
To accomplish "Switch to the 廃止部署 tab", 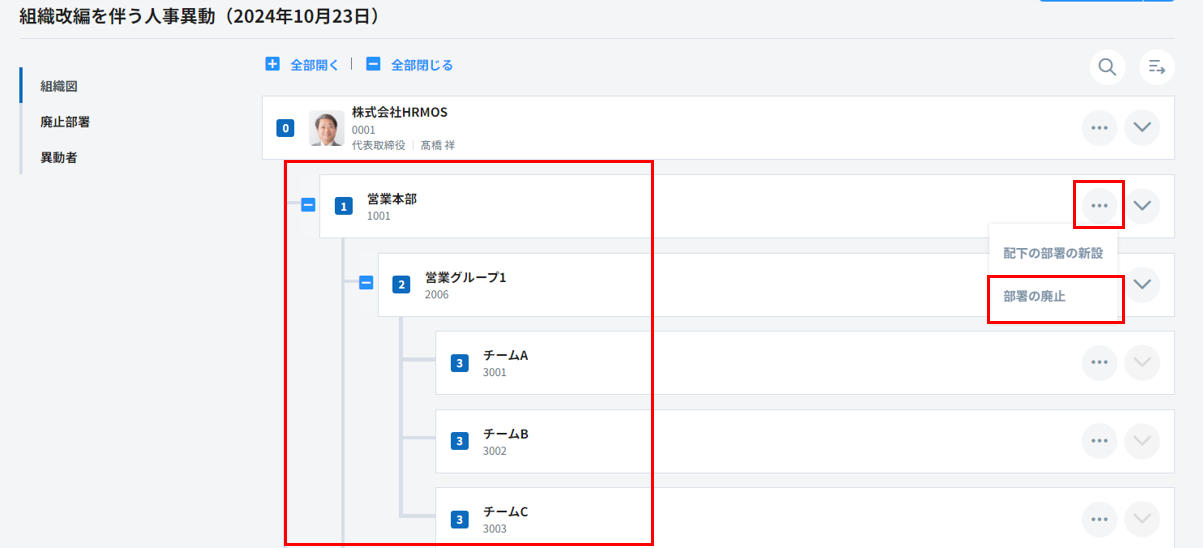I will tap(65, 122).
